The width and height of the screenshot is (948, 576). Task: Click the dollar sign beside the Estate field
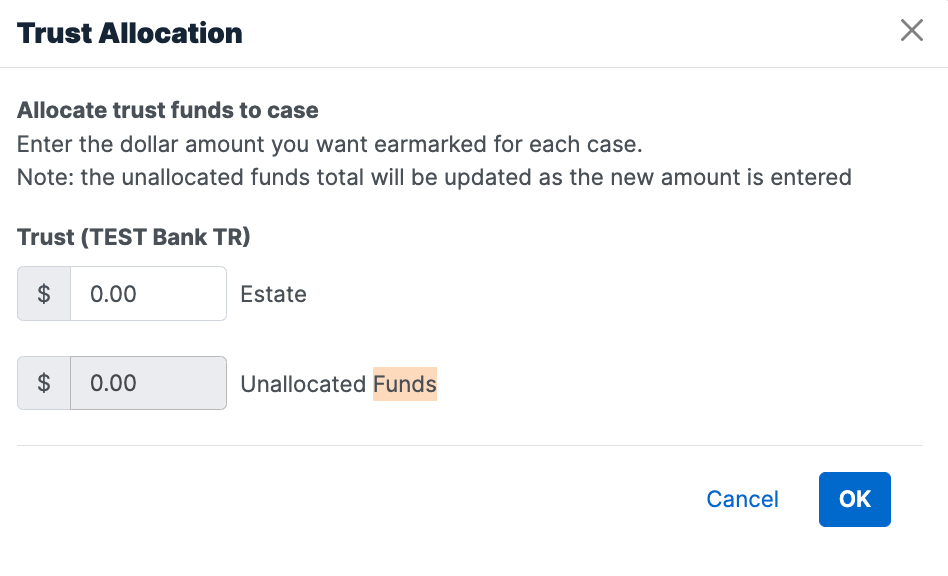(43, 293)
